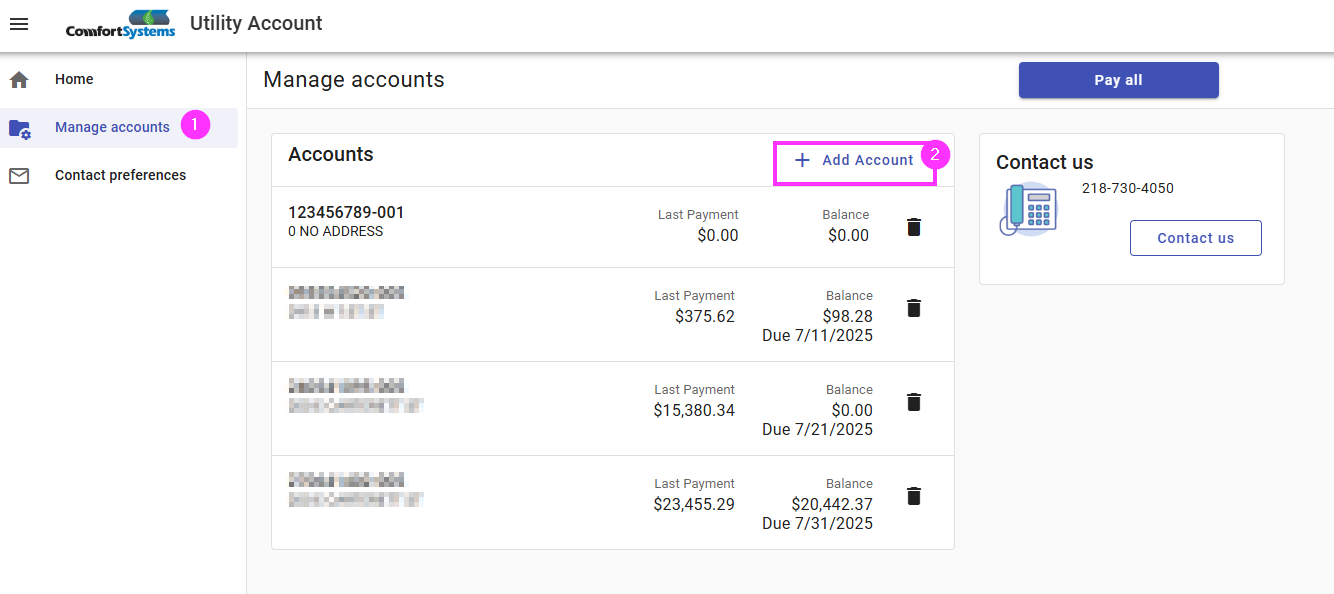
Task: Remove the third account using its trash icon
Action: point(913,401)
